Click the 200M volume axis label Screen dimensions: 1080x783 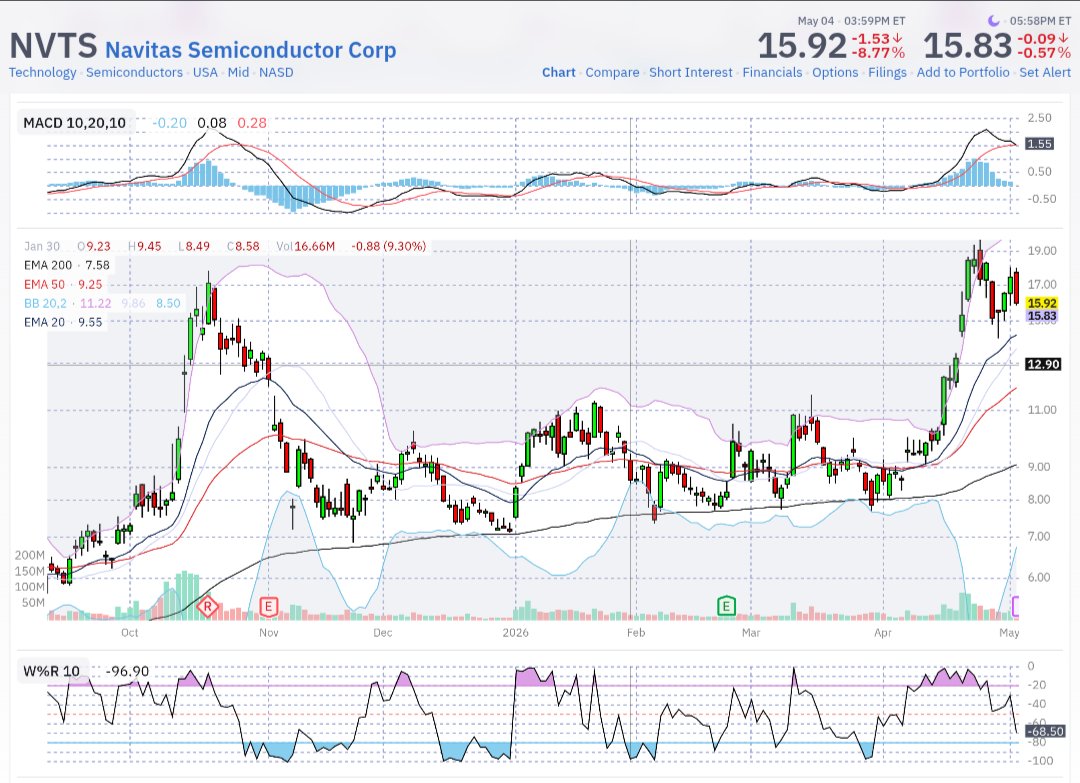coord(30,555)
